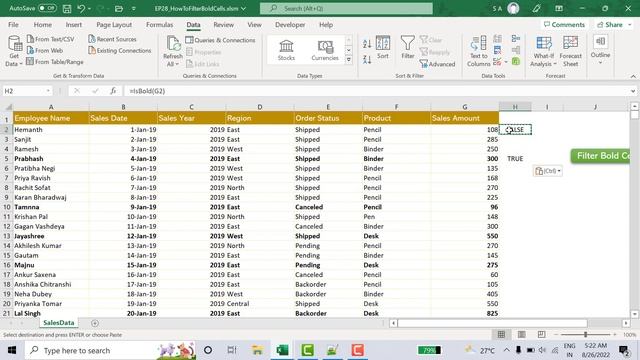Screen dimensions: 640x360
Task: Collapse the ribbon with the chevron
Action: tap(633, 76)
